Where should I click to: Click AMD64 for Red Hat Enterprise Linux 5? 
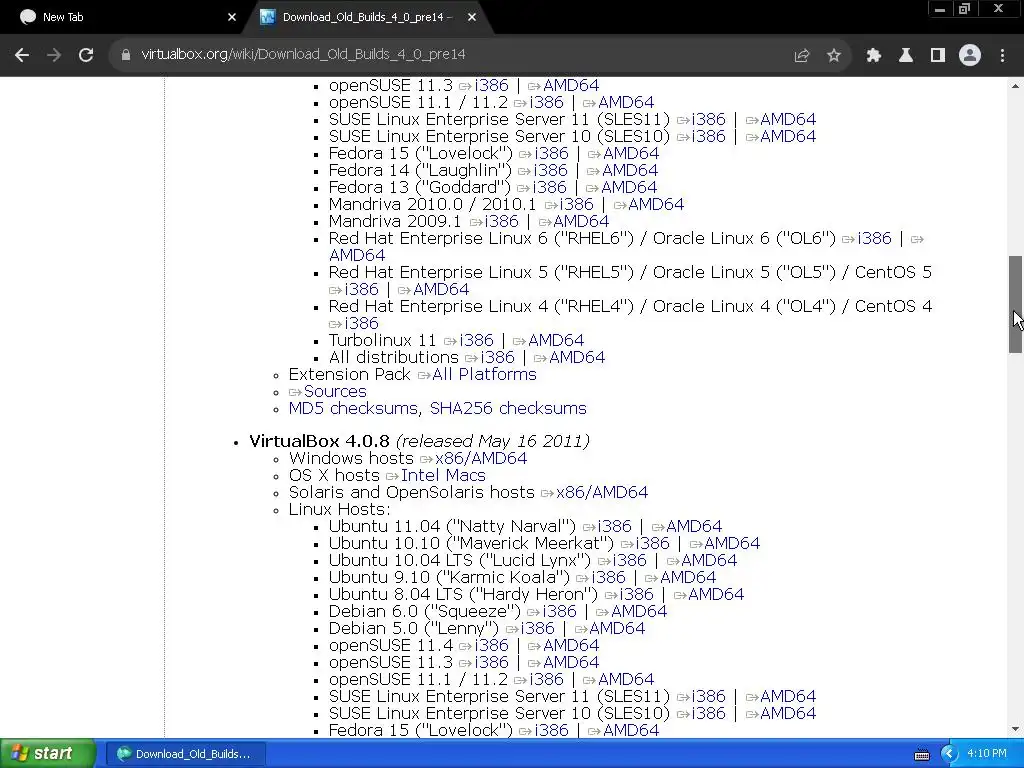441,289
